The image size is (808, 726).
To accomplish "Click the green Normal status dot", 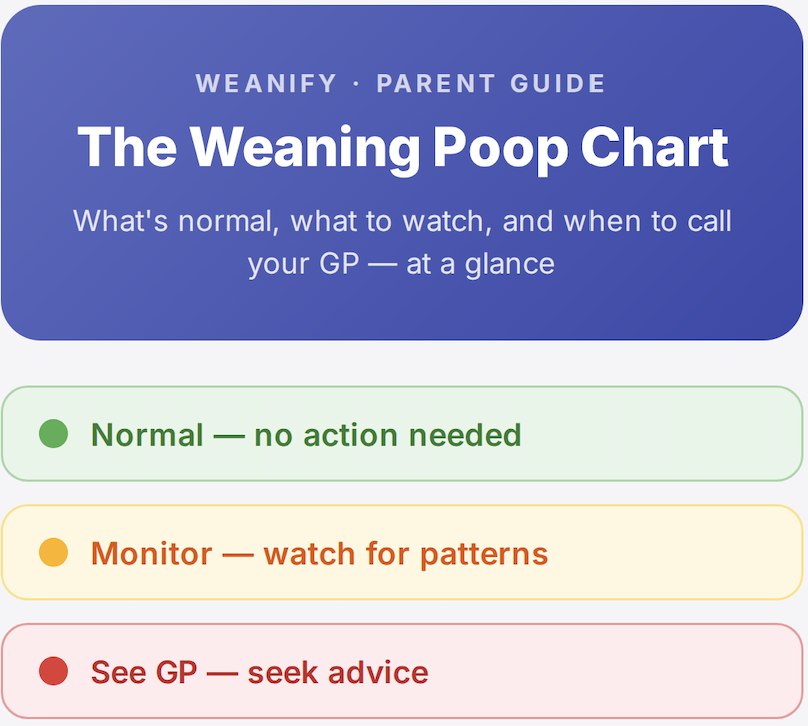I will tap(54, 434).
